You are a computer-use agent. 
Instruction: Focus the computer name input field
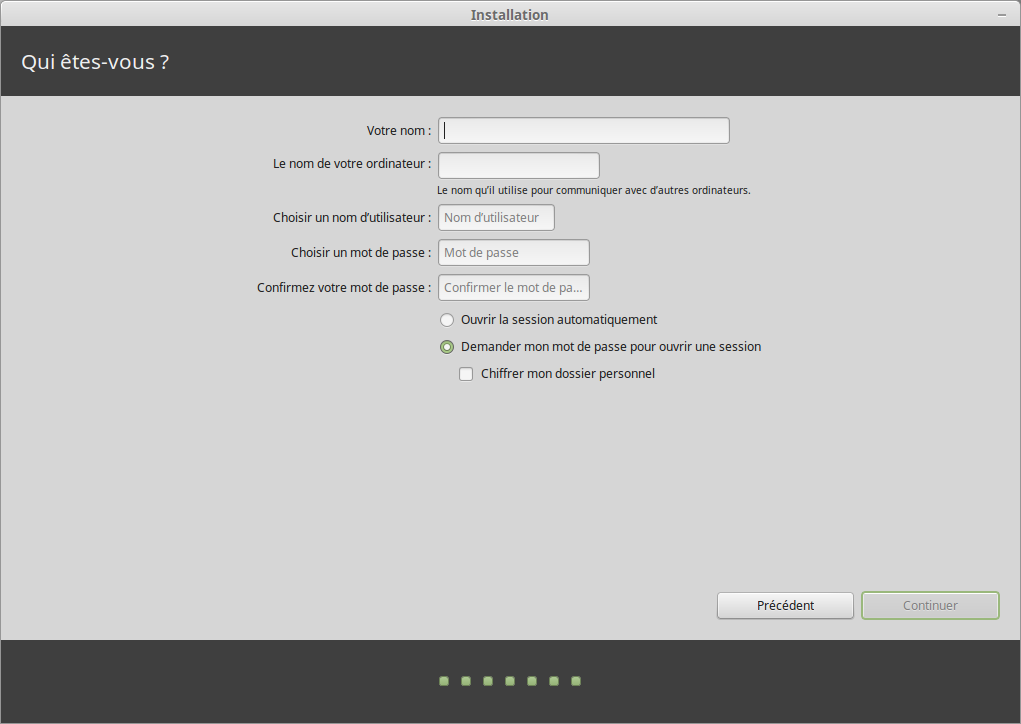click(x=518, y=165)
